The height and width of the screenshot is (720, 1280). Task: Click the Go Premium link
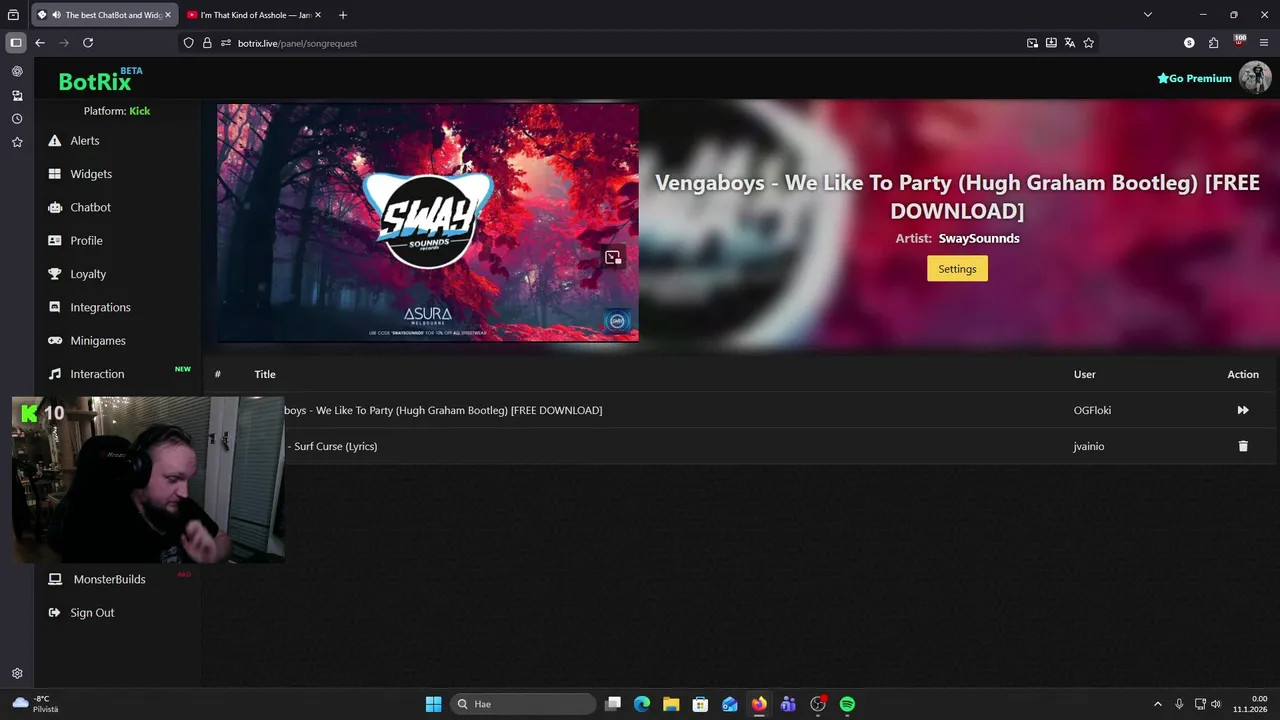[1194, 78]
